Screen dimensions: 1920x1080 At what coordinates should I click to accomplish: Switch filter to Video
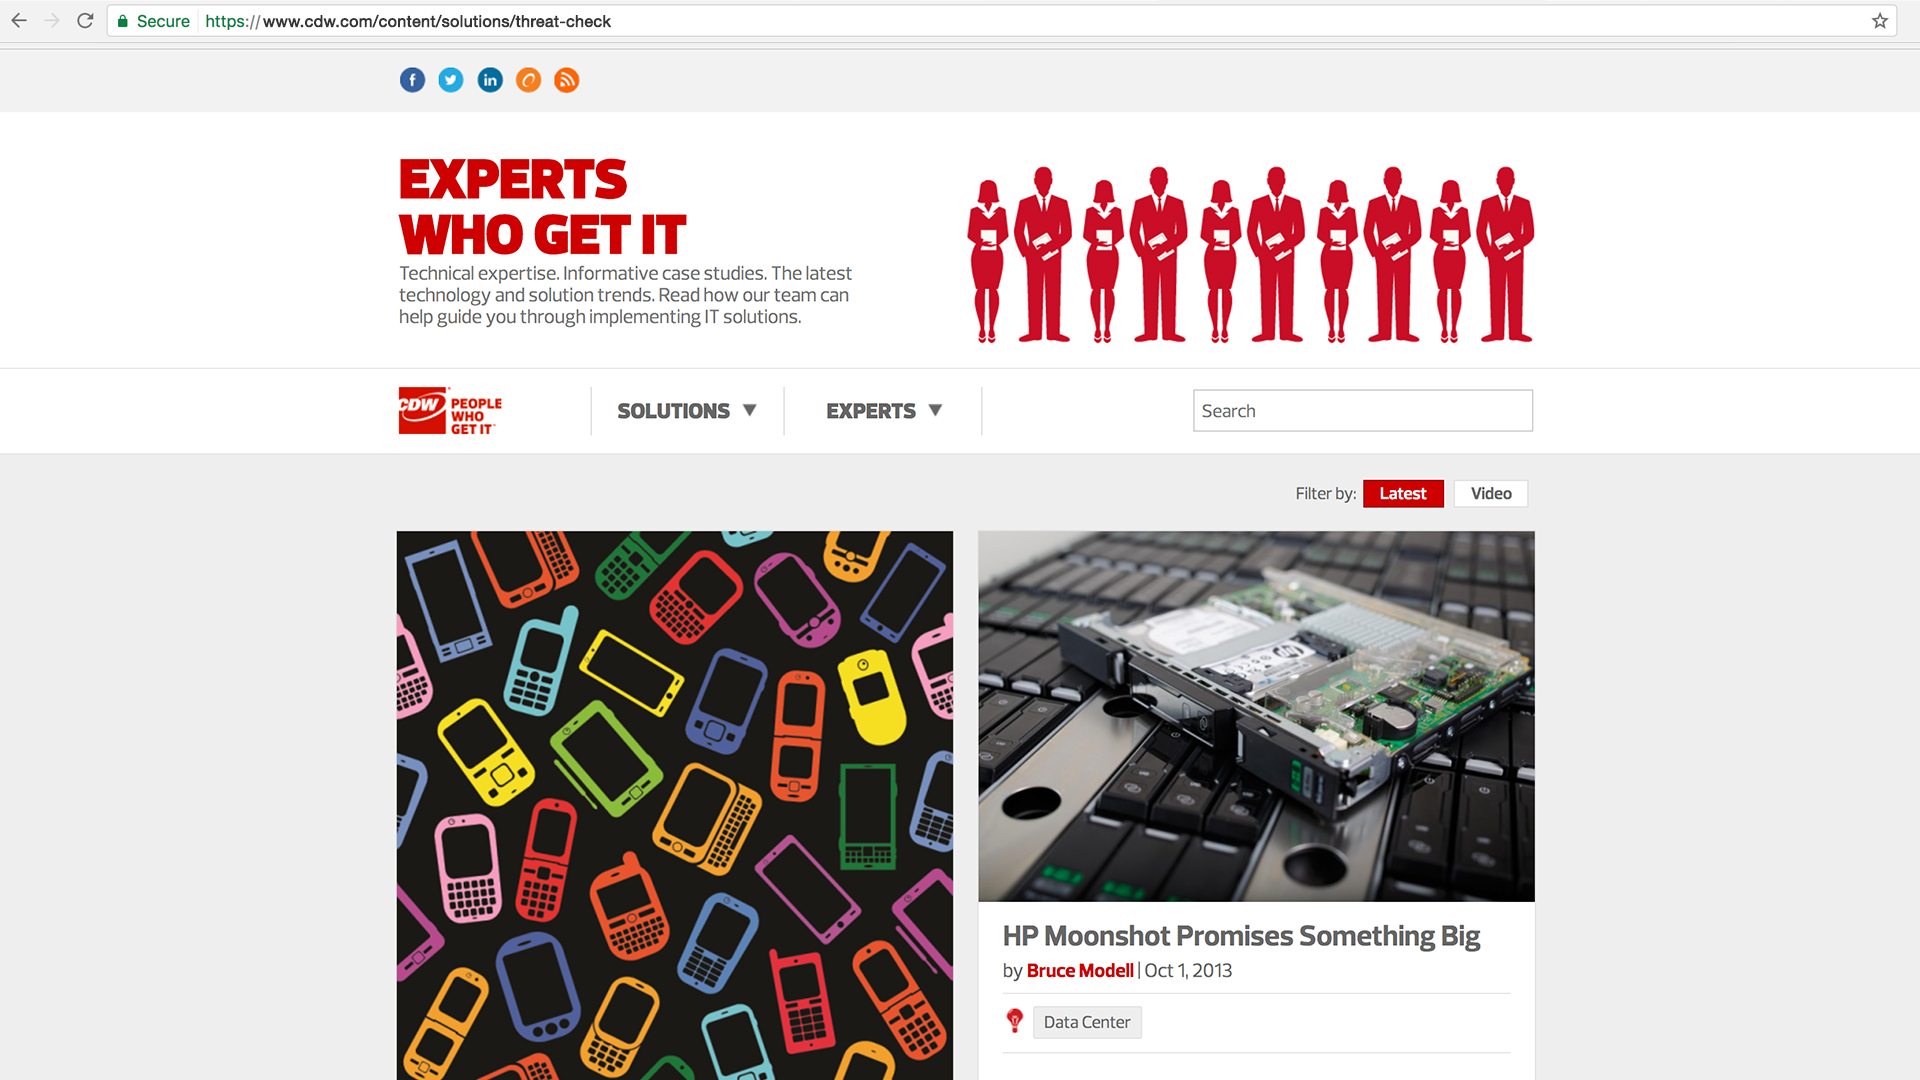tap(1491, 493)
